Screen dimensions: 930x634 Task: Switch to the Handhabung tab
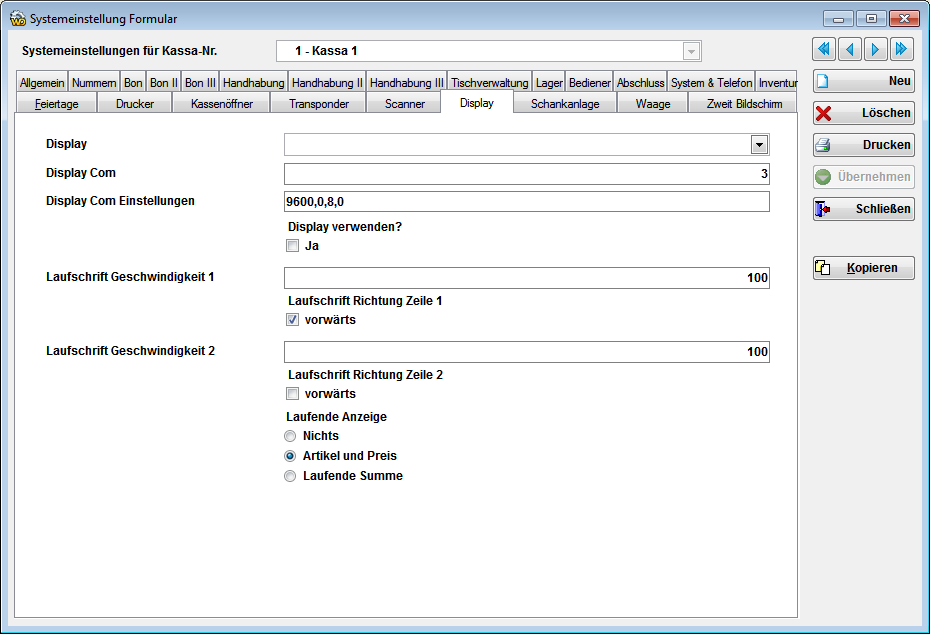[254, 82]
